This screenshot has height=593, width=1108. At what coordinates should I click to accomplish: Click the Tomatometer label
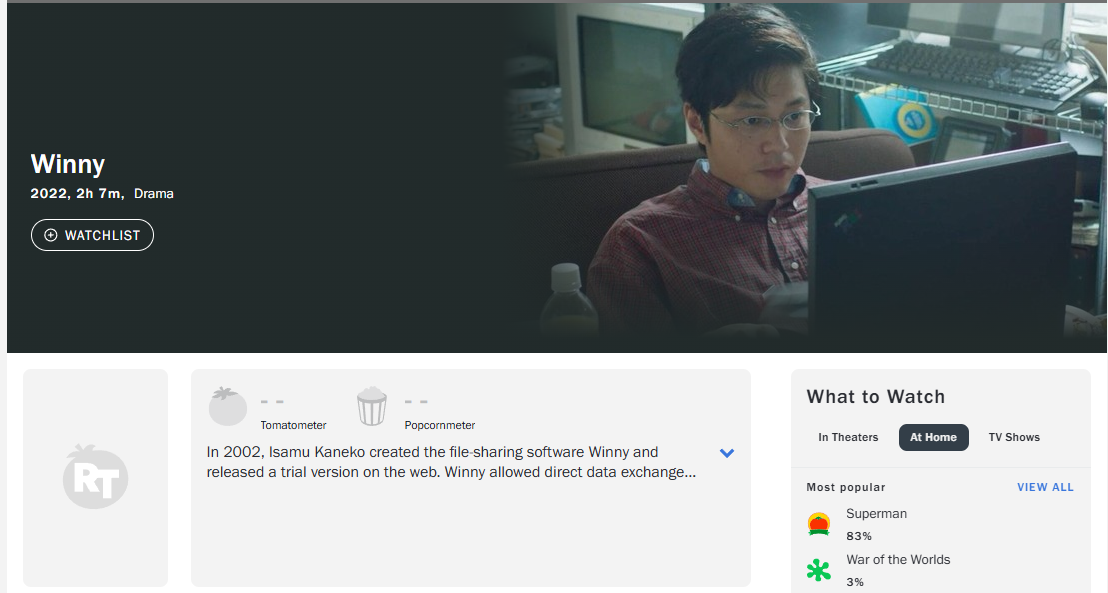click(293, 425)
